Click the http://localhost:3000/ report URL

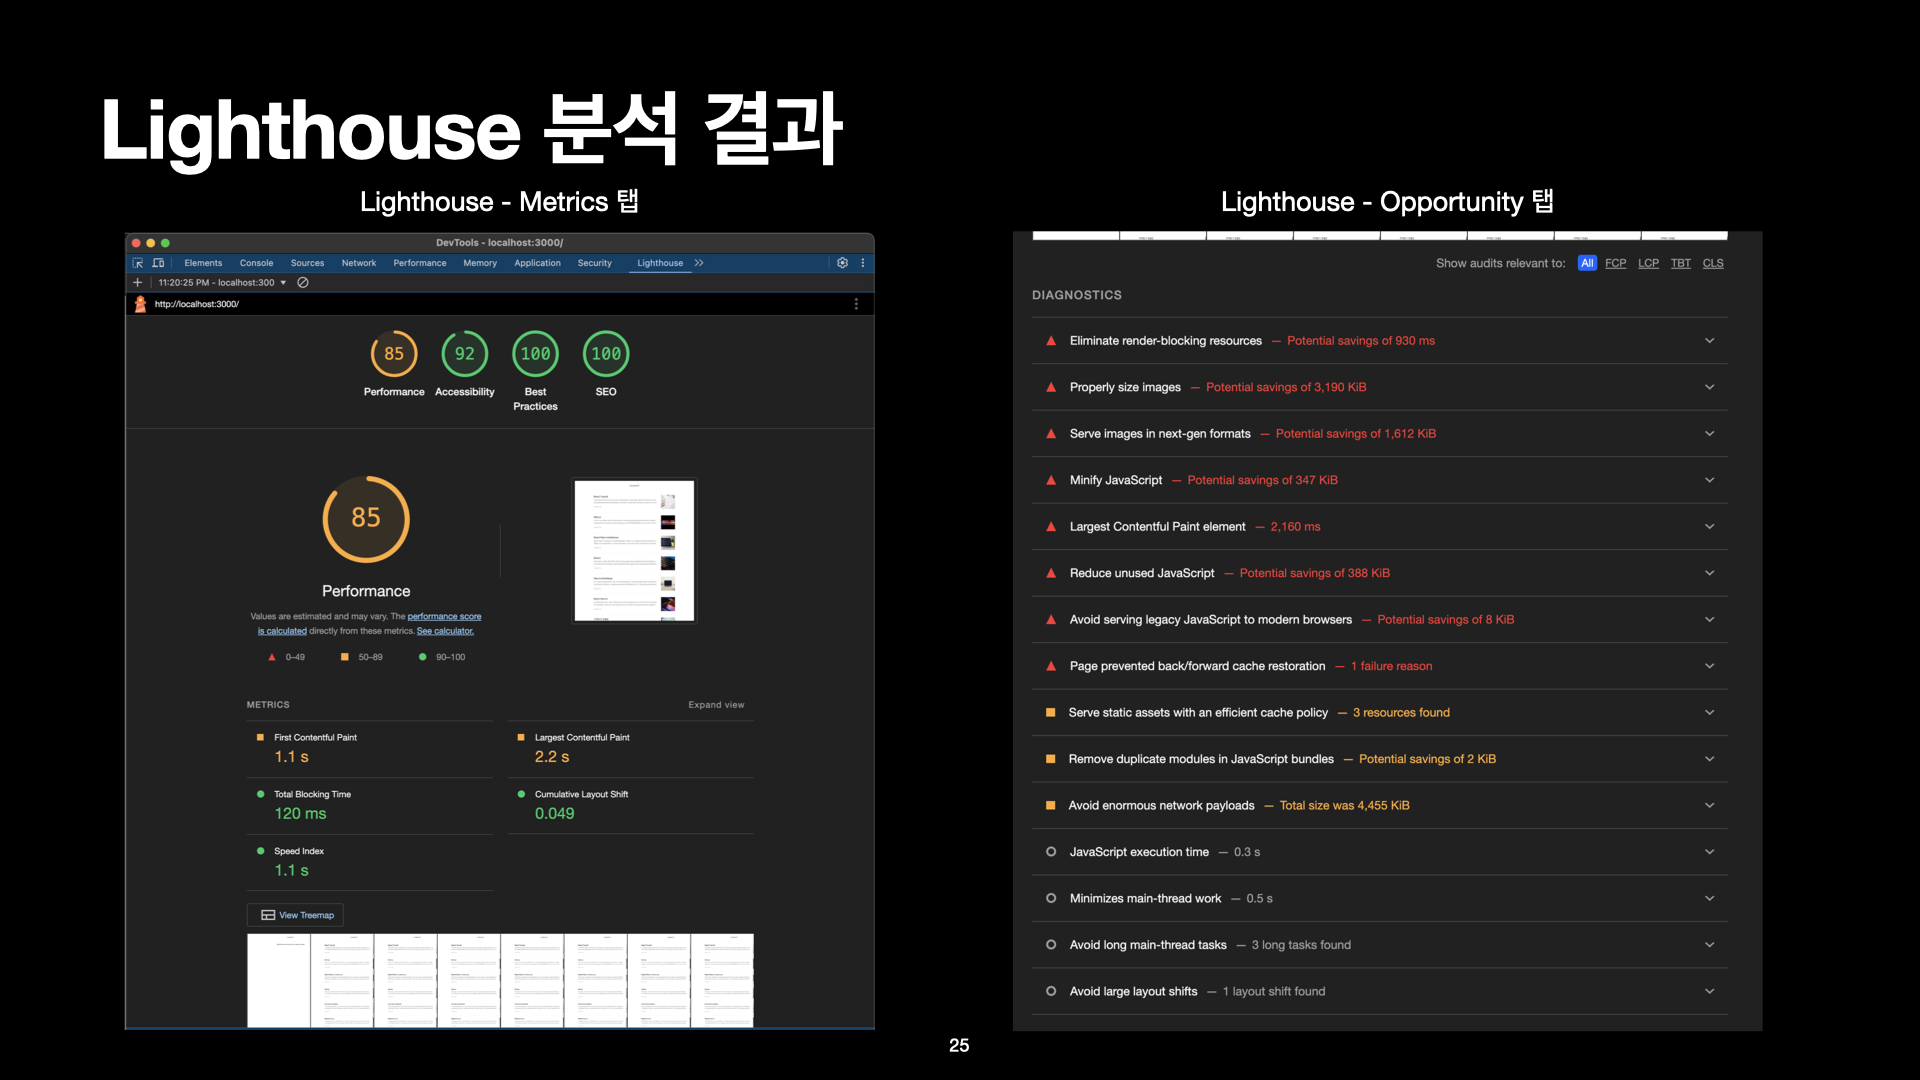(197, 304)
